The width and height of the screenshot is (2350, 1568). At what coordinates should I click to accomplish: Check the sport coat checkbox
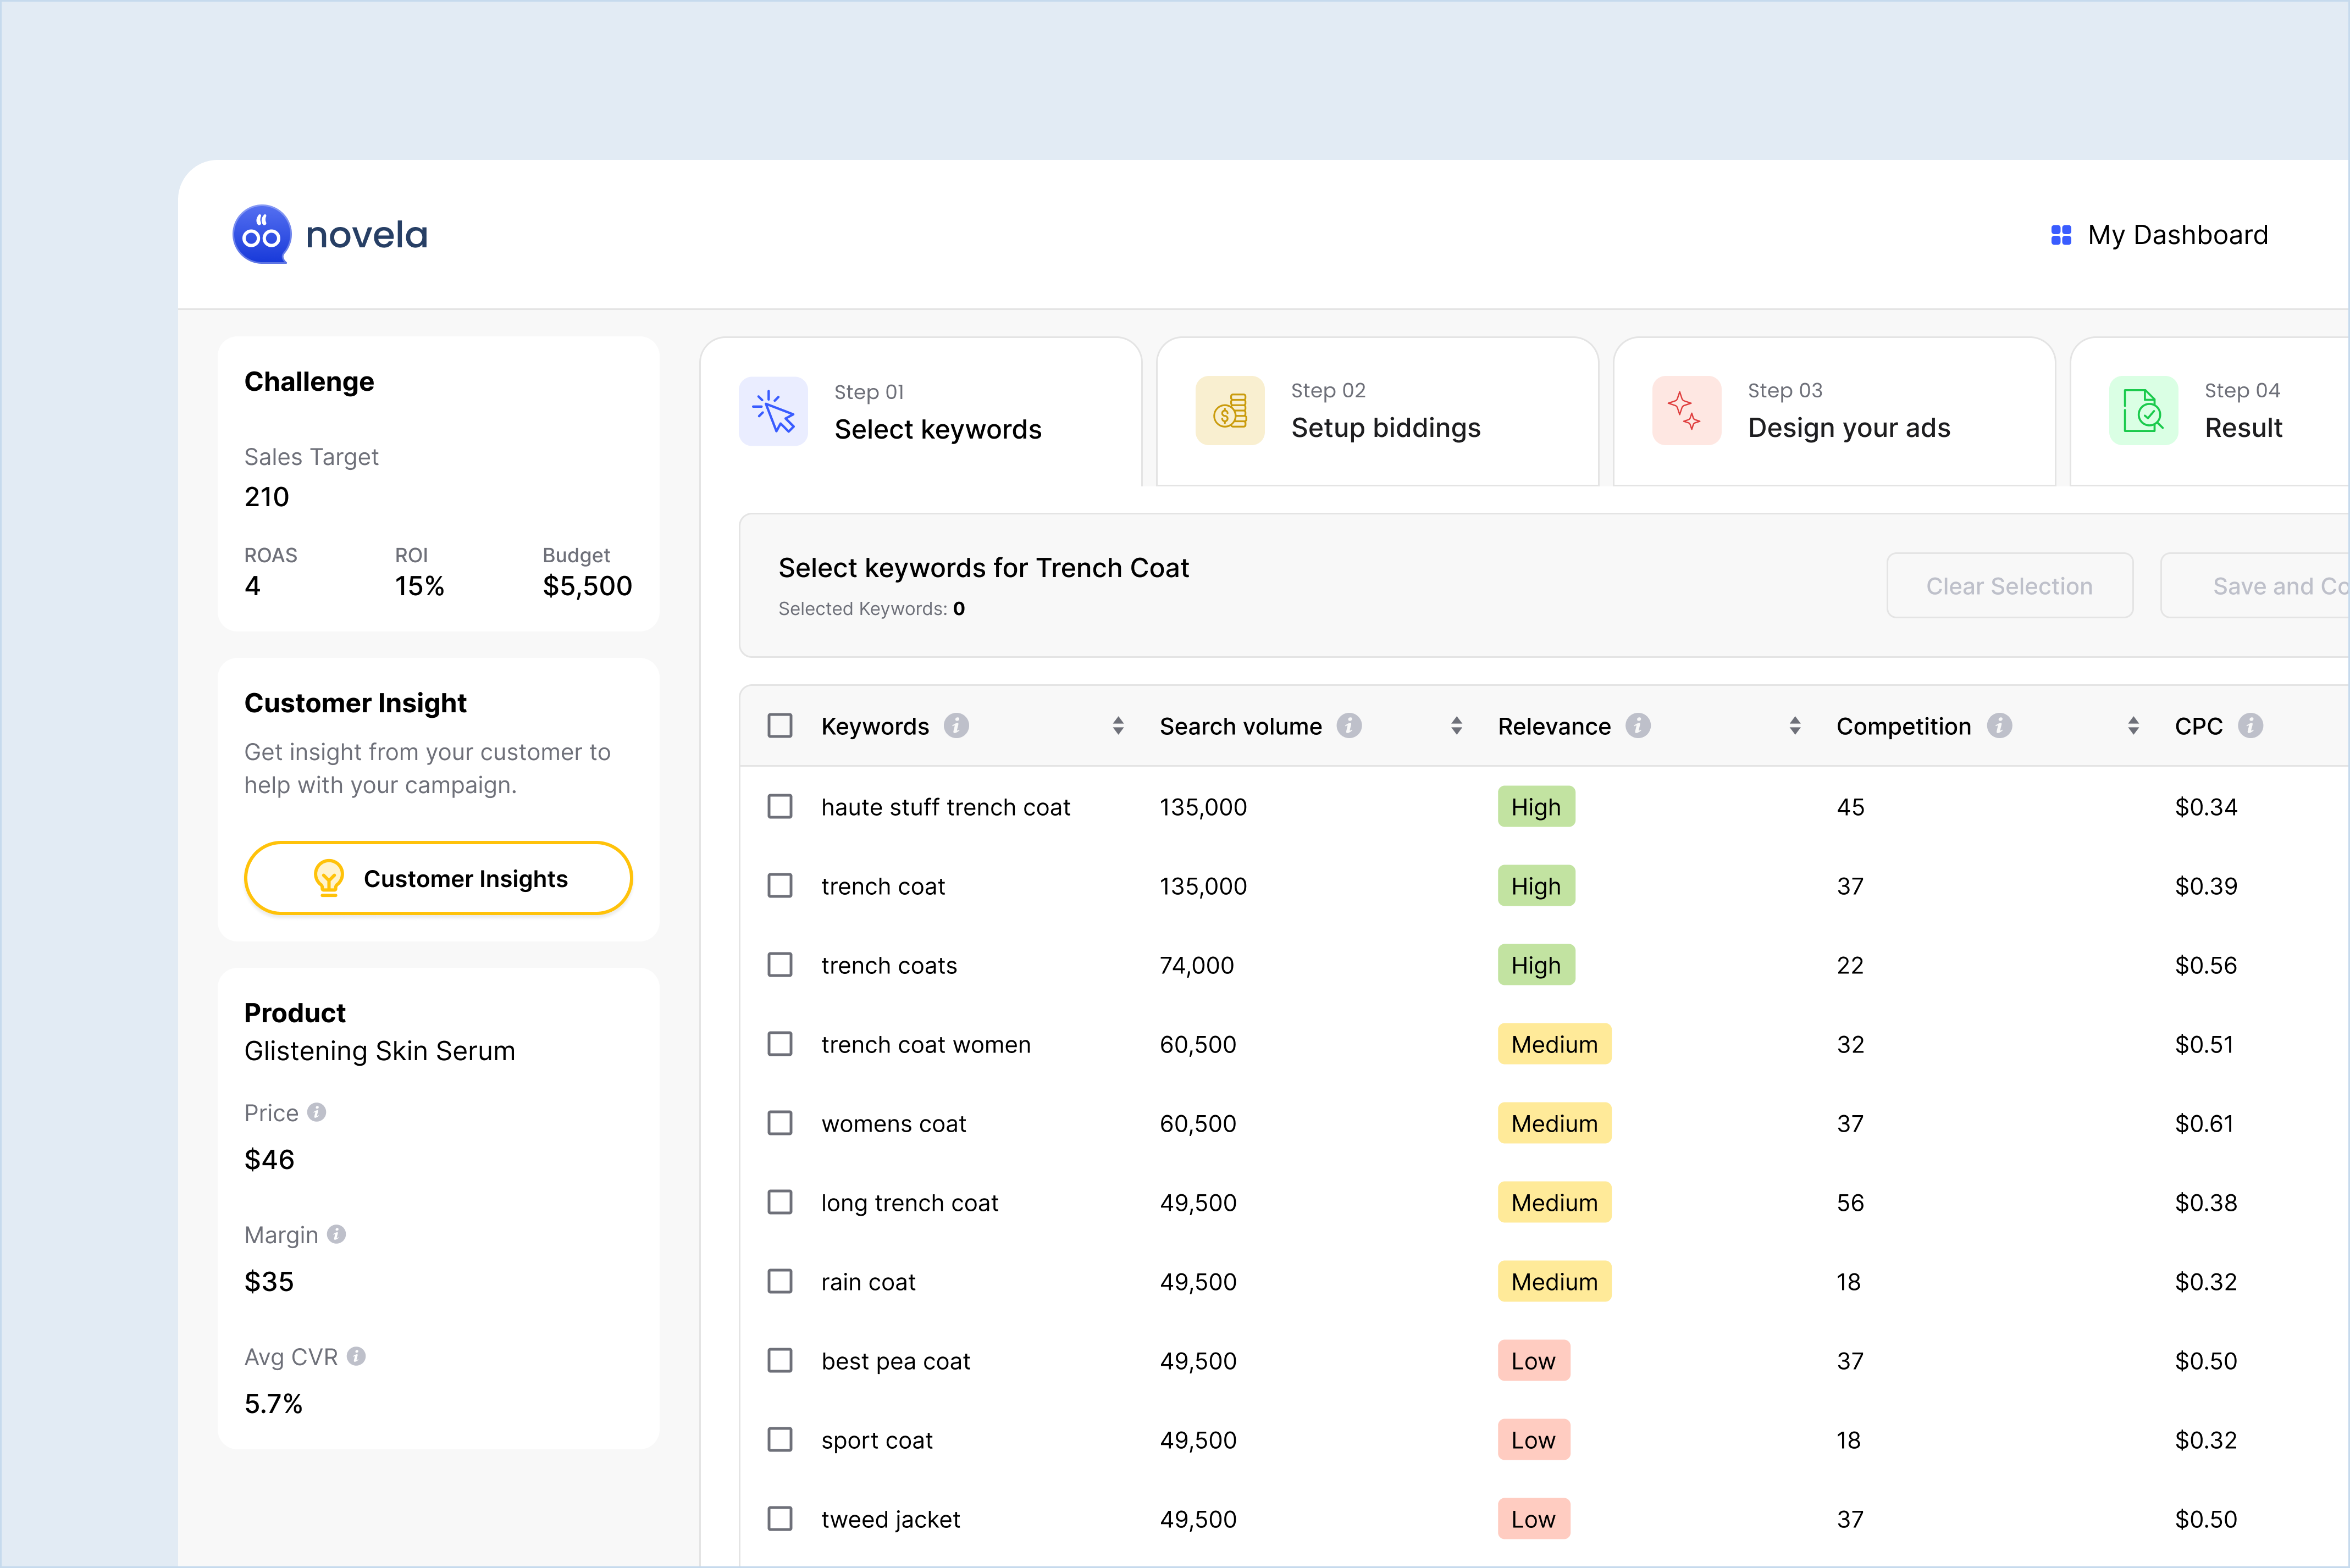(780, 1439)
